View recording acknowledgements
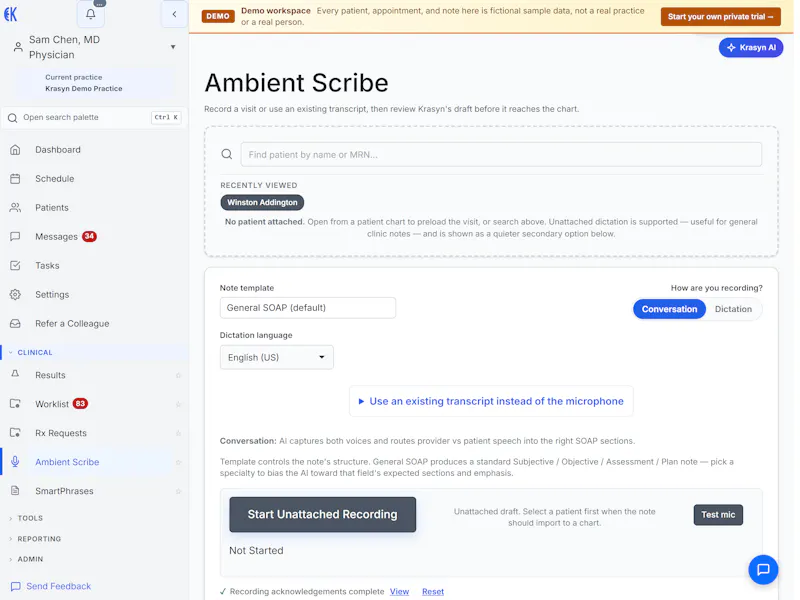The image size is (800, 600). 399,592
